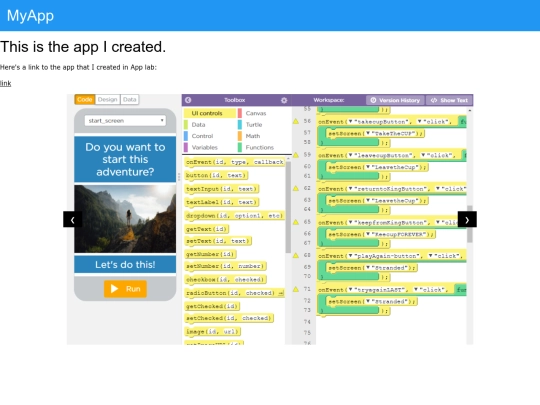
Task: Pick the textInput(id, text) block
Action: (221, 189)
